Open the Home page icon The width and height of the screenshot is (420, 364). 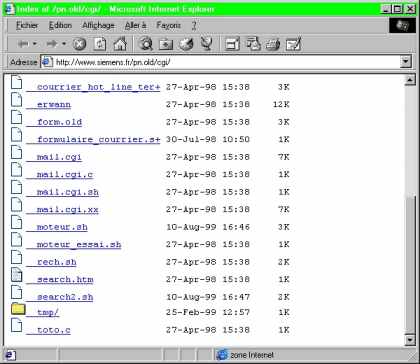(x=120, y=44)
